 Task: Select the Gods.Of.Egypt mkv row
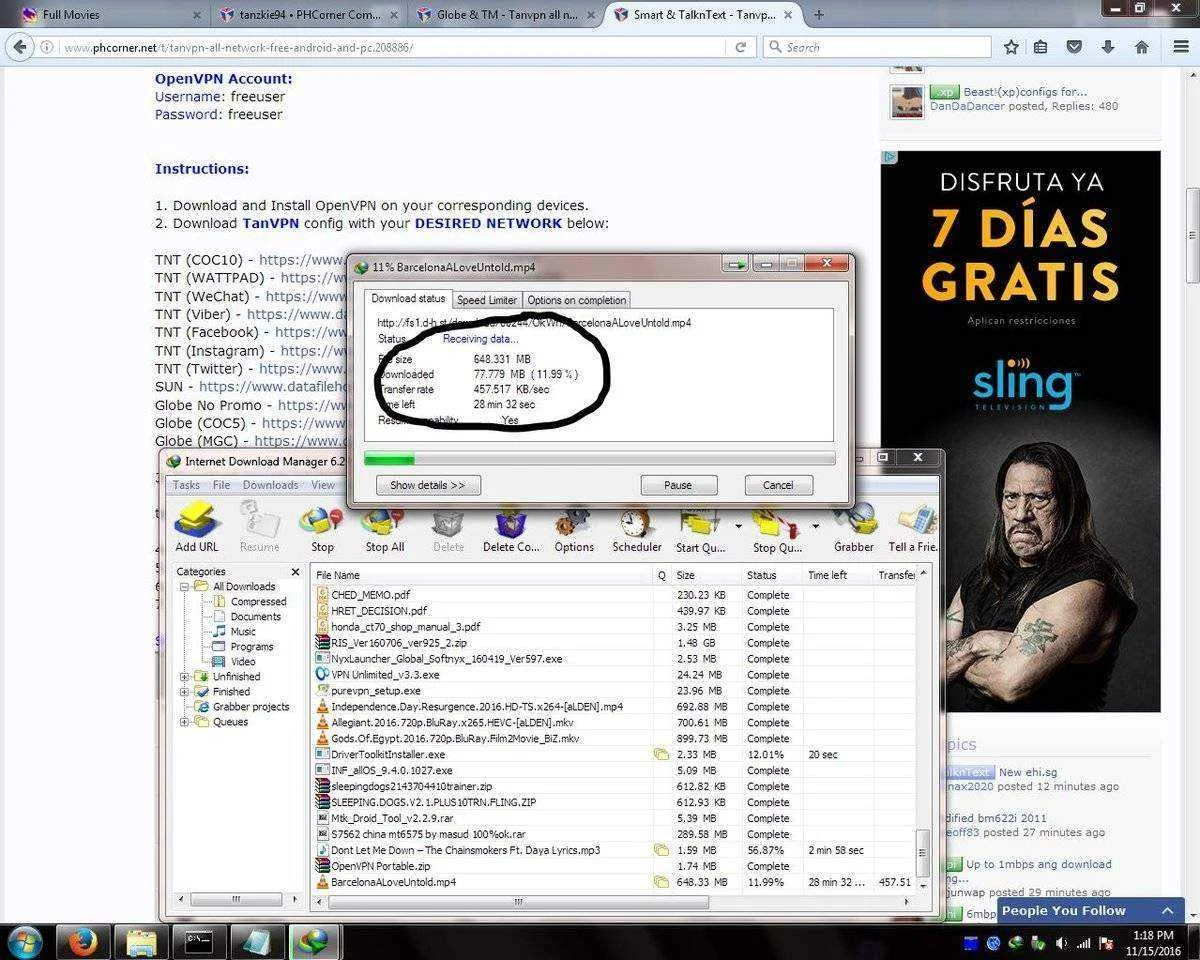[613, 738]
